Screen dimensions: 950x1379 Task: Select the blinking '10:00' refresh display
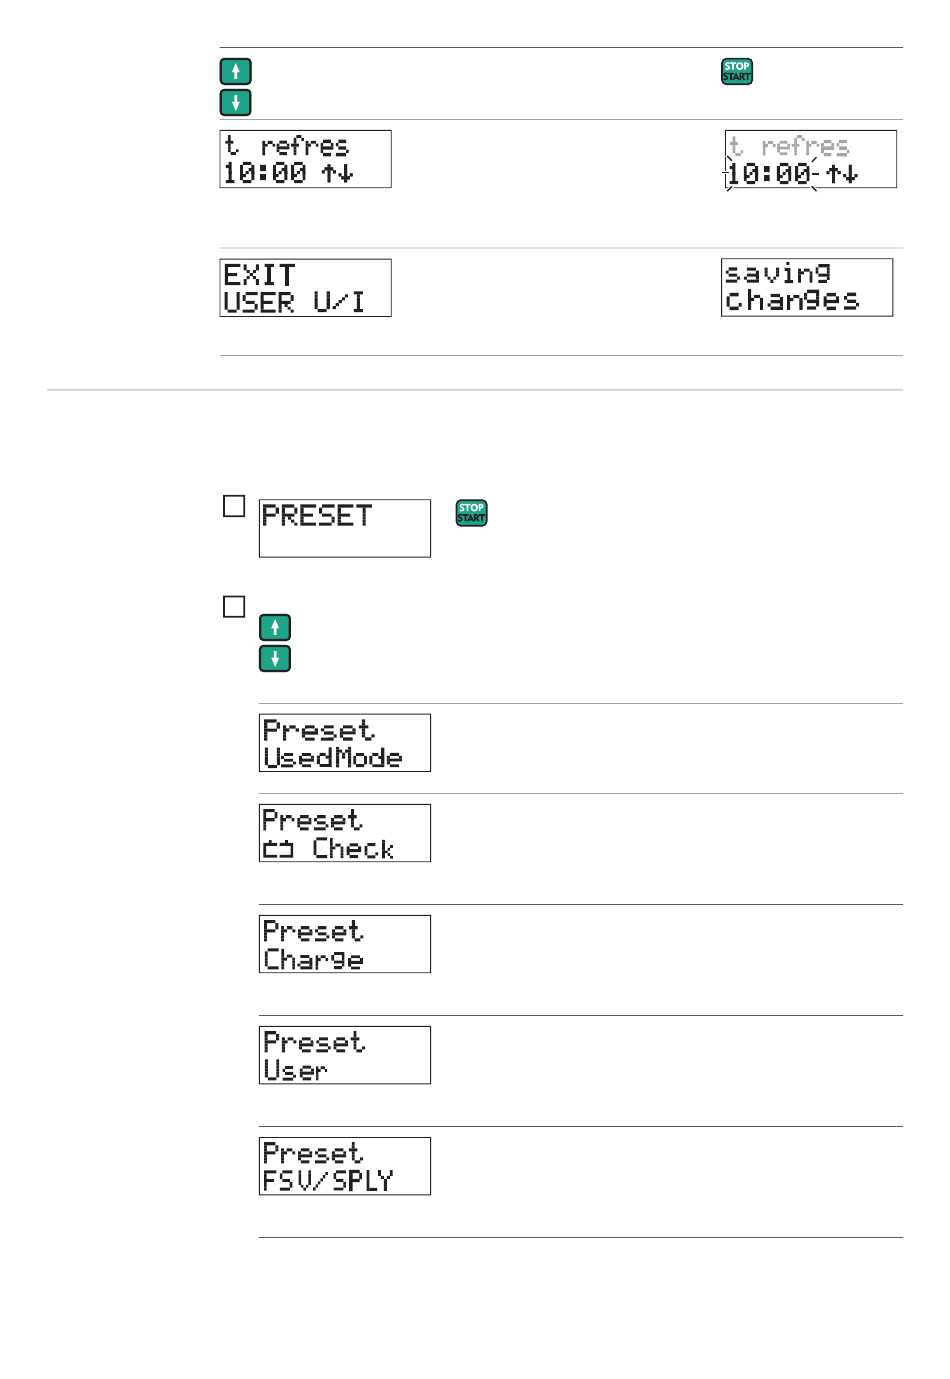click(x=811, y=159)
